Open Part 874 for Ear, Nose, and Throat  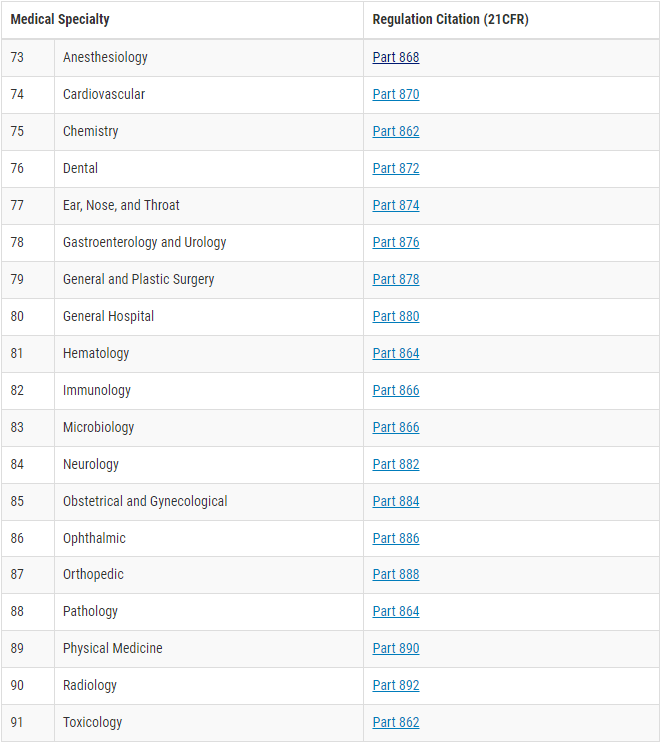(396, 205)
